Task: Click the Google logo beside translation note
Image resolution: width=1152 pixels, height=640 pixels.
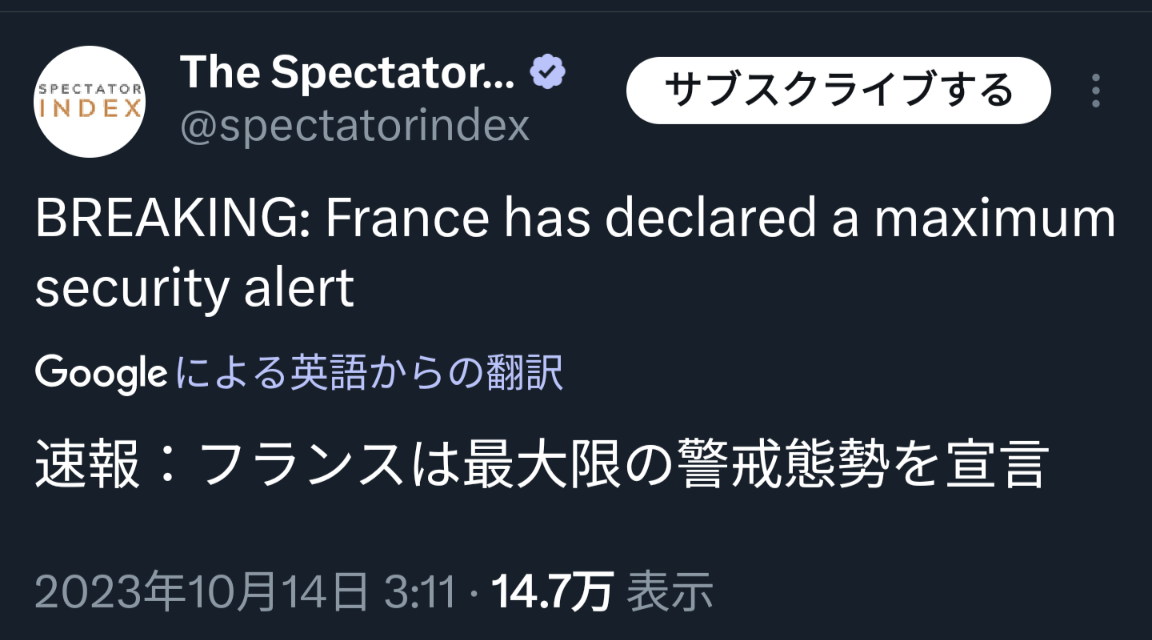Action: 100,374
